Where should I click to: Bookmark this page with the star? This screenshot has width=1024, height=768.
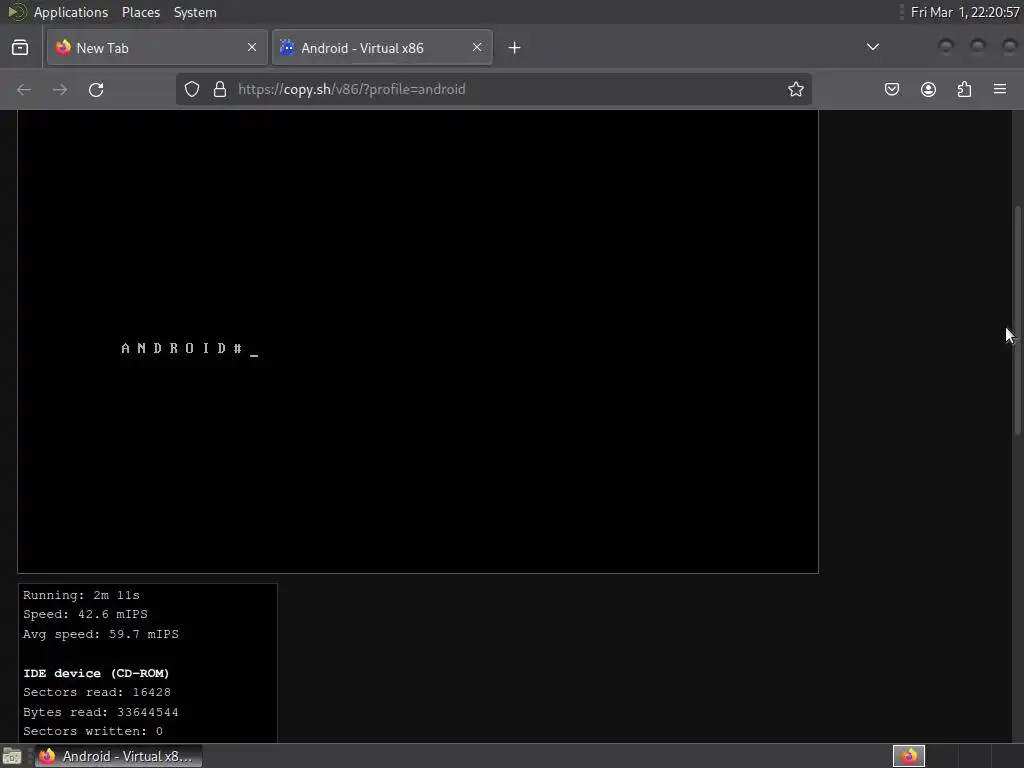point(795,89)
